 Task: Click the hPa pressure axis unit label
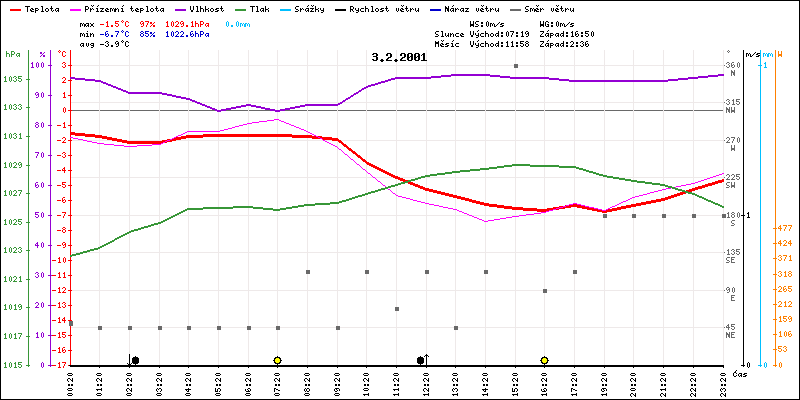coord(12,54)
